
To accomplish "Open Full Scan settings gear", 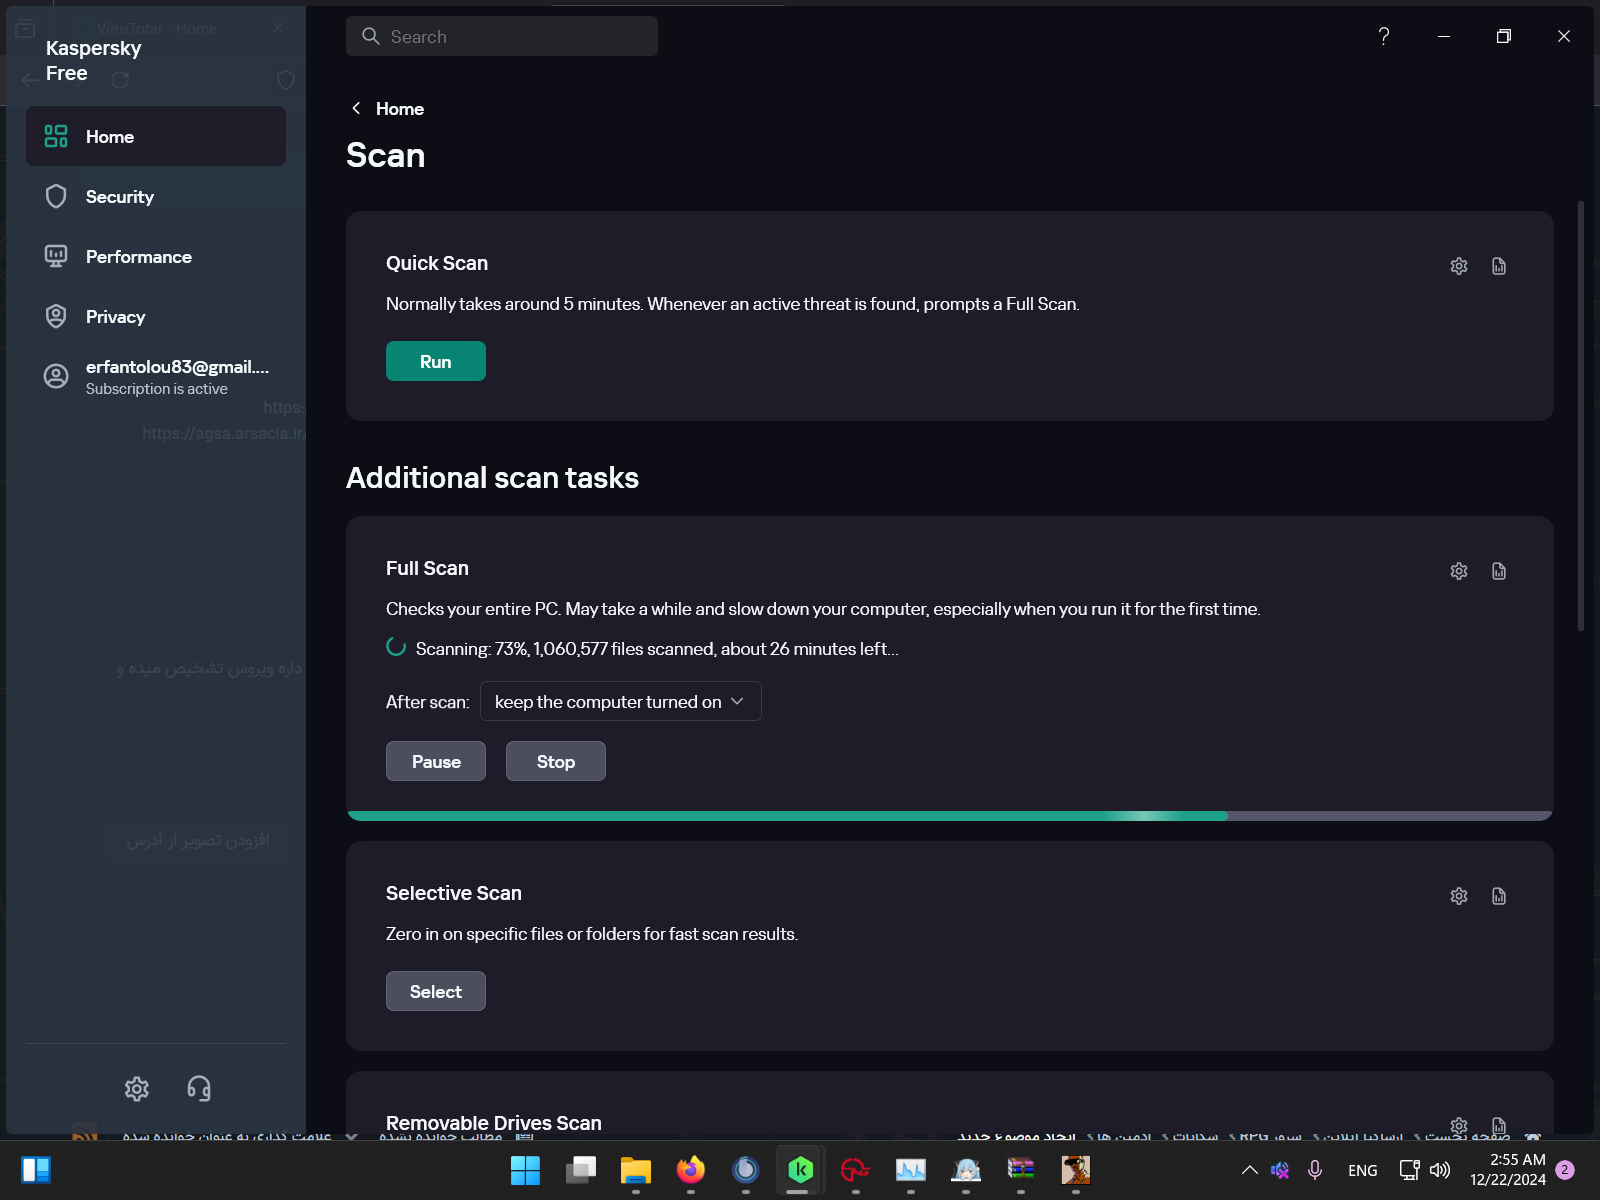I will click(x=1459, y=571).
